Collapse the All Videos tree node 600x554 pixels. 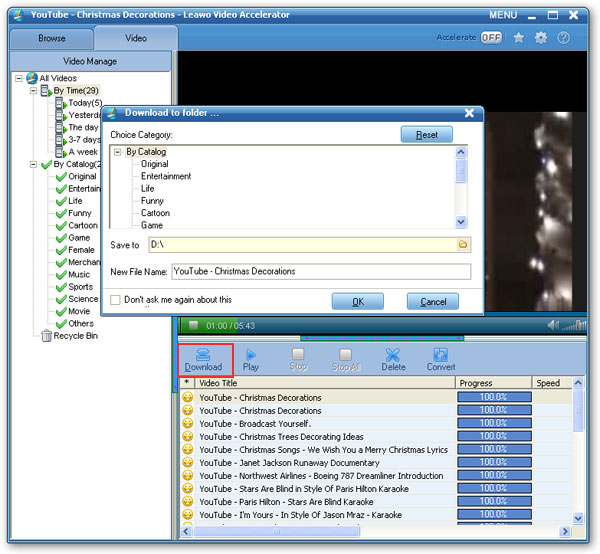(x=19, y=78)
